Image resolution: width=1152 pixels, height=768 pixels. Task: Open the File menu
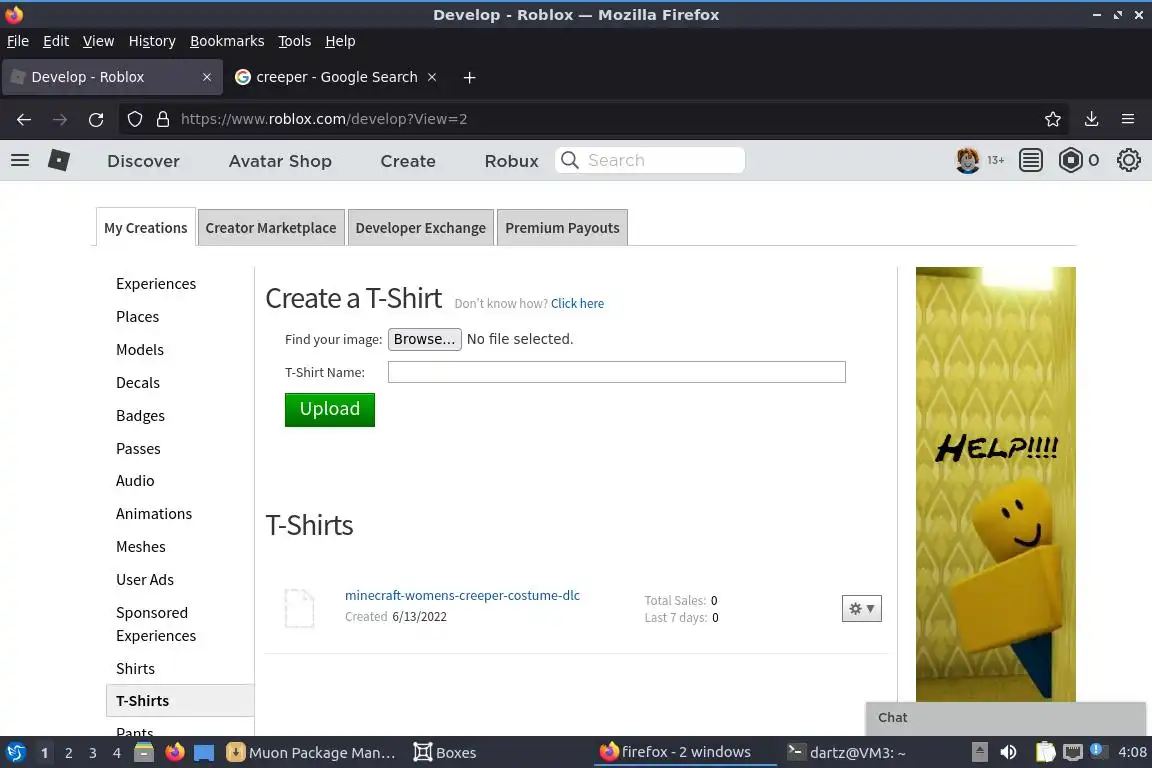click(18, 41)
